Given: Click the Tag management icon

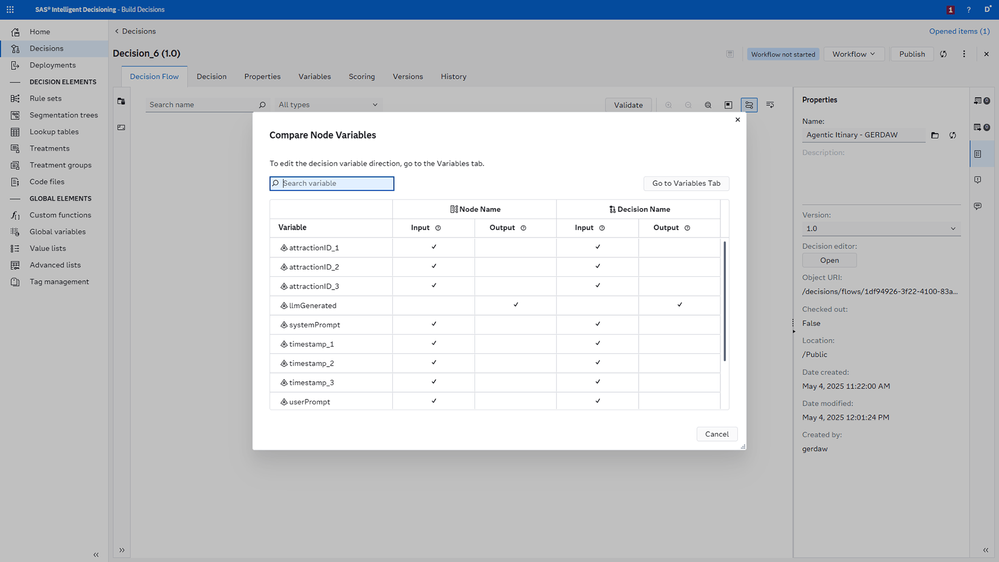Looking at the screenshot, I should [x=15, y=282].
